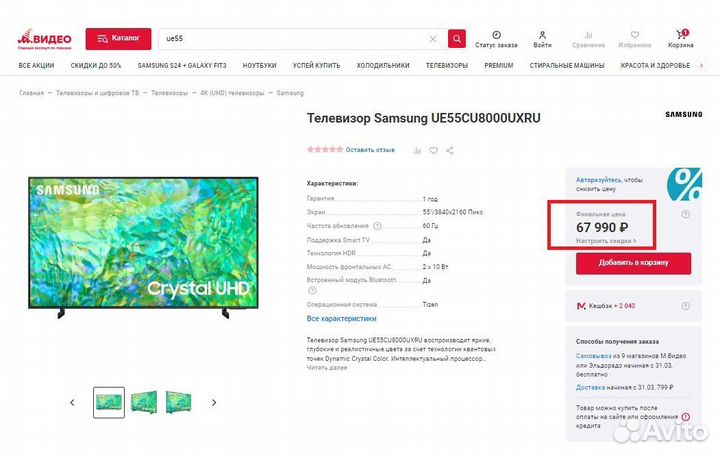Image resolution: width=720 pixels, height=456 pixels.
Task: Click Добавить в корзину button
Action: coord(634,263)
